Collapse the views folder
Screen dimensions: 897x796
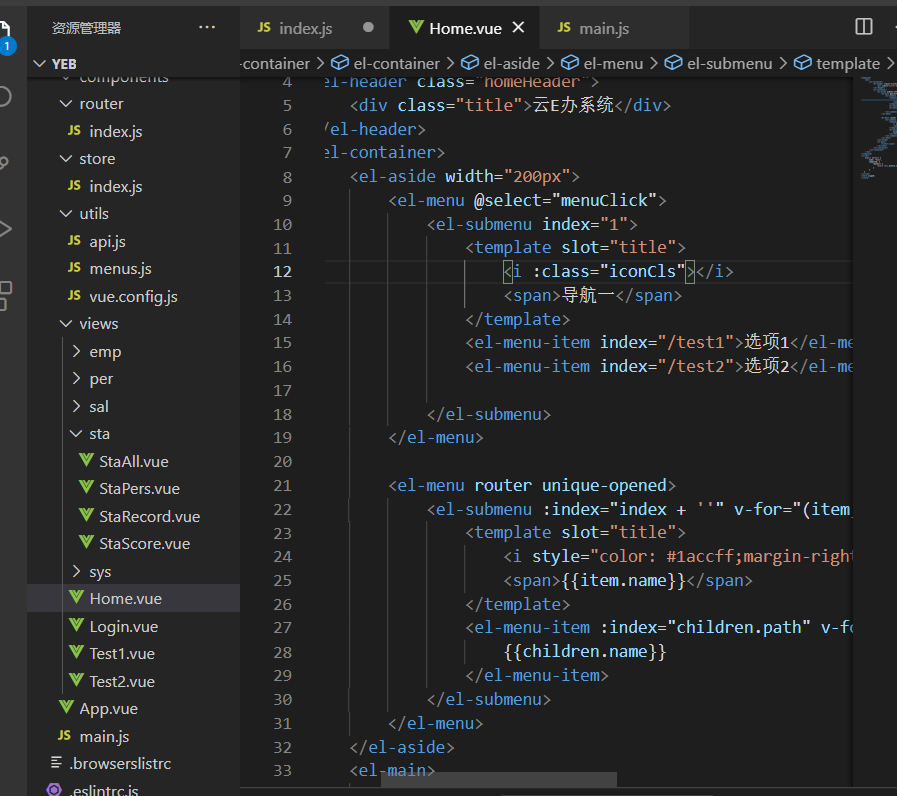pos(66,323)
